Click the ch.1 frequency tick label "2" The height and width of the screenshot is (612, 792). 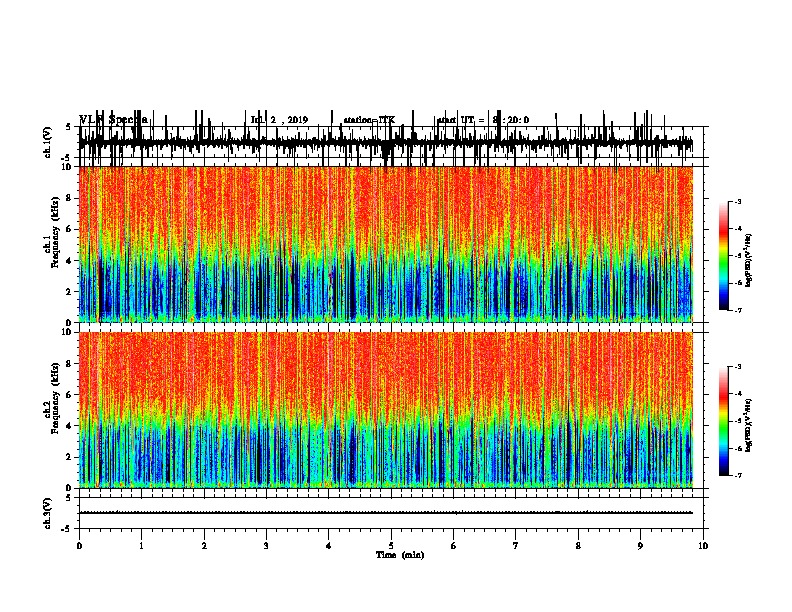[70, 291]
